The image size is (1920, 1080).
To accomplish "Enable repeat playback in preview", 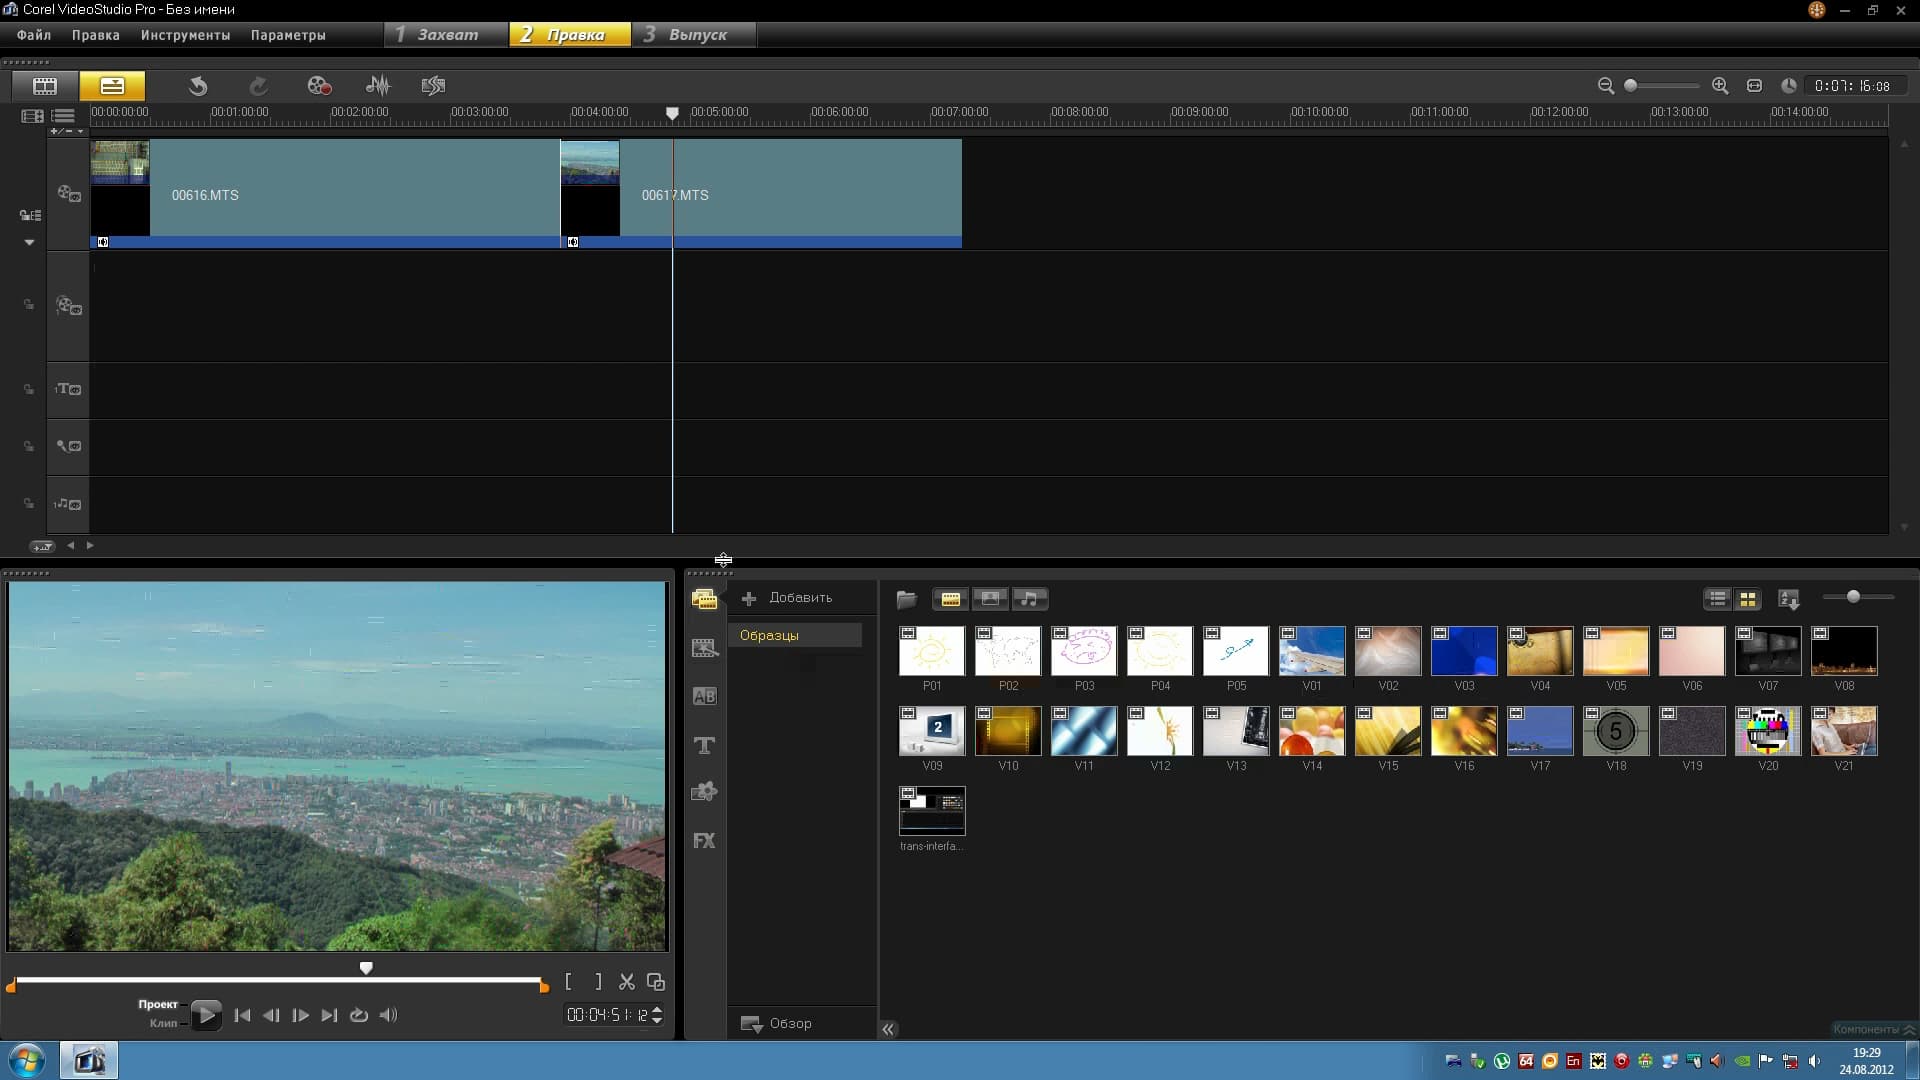I will [359, 1015].
